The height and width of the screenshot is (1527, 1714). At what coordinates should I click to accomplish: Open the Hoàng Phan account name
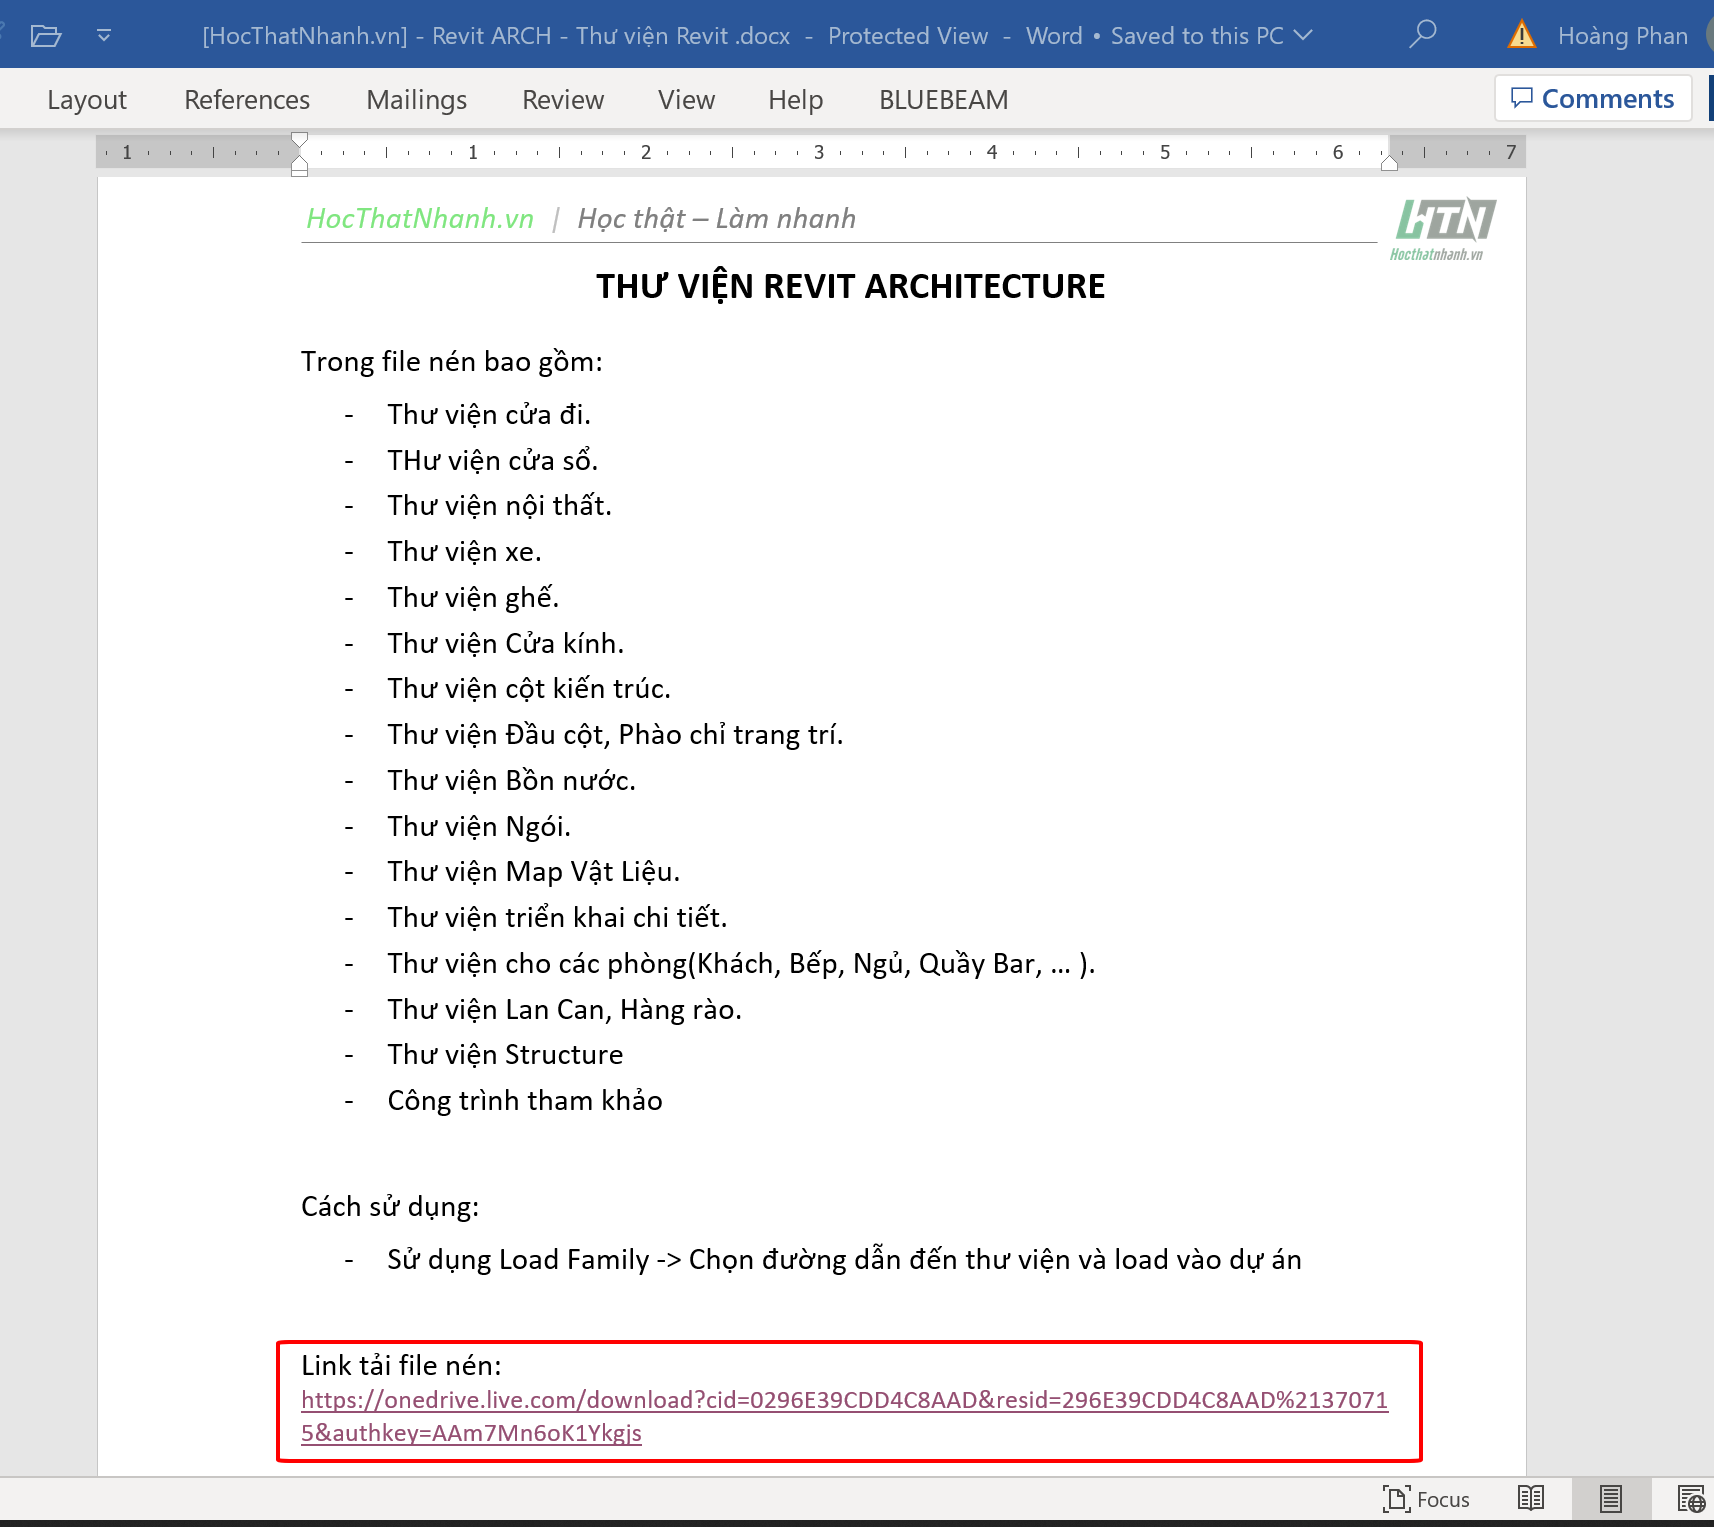point(1622,36)
